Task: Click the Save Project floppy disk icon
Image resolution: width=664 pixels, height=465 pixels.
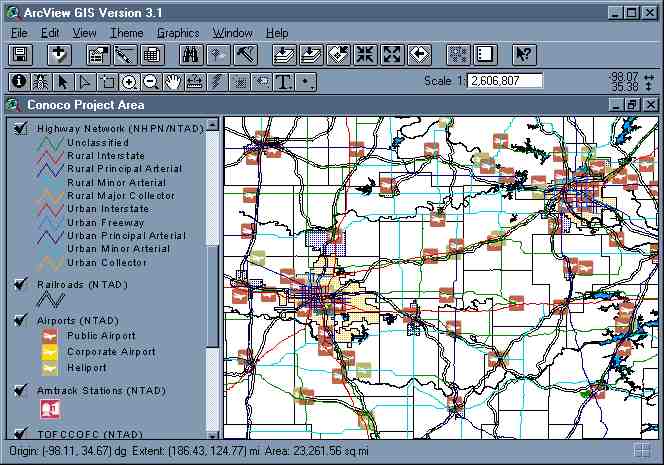Action: pyautogui.click(x=20, y=55)
